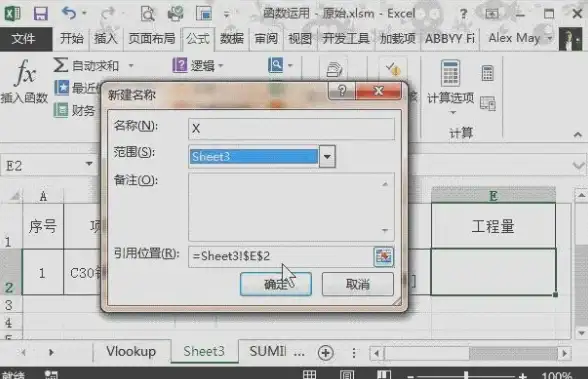588x379 pixels.
Task: Switch to Page Layout view icon
Action: tap(347, 375)
